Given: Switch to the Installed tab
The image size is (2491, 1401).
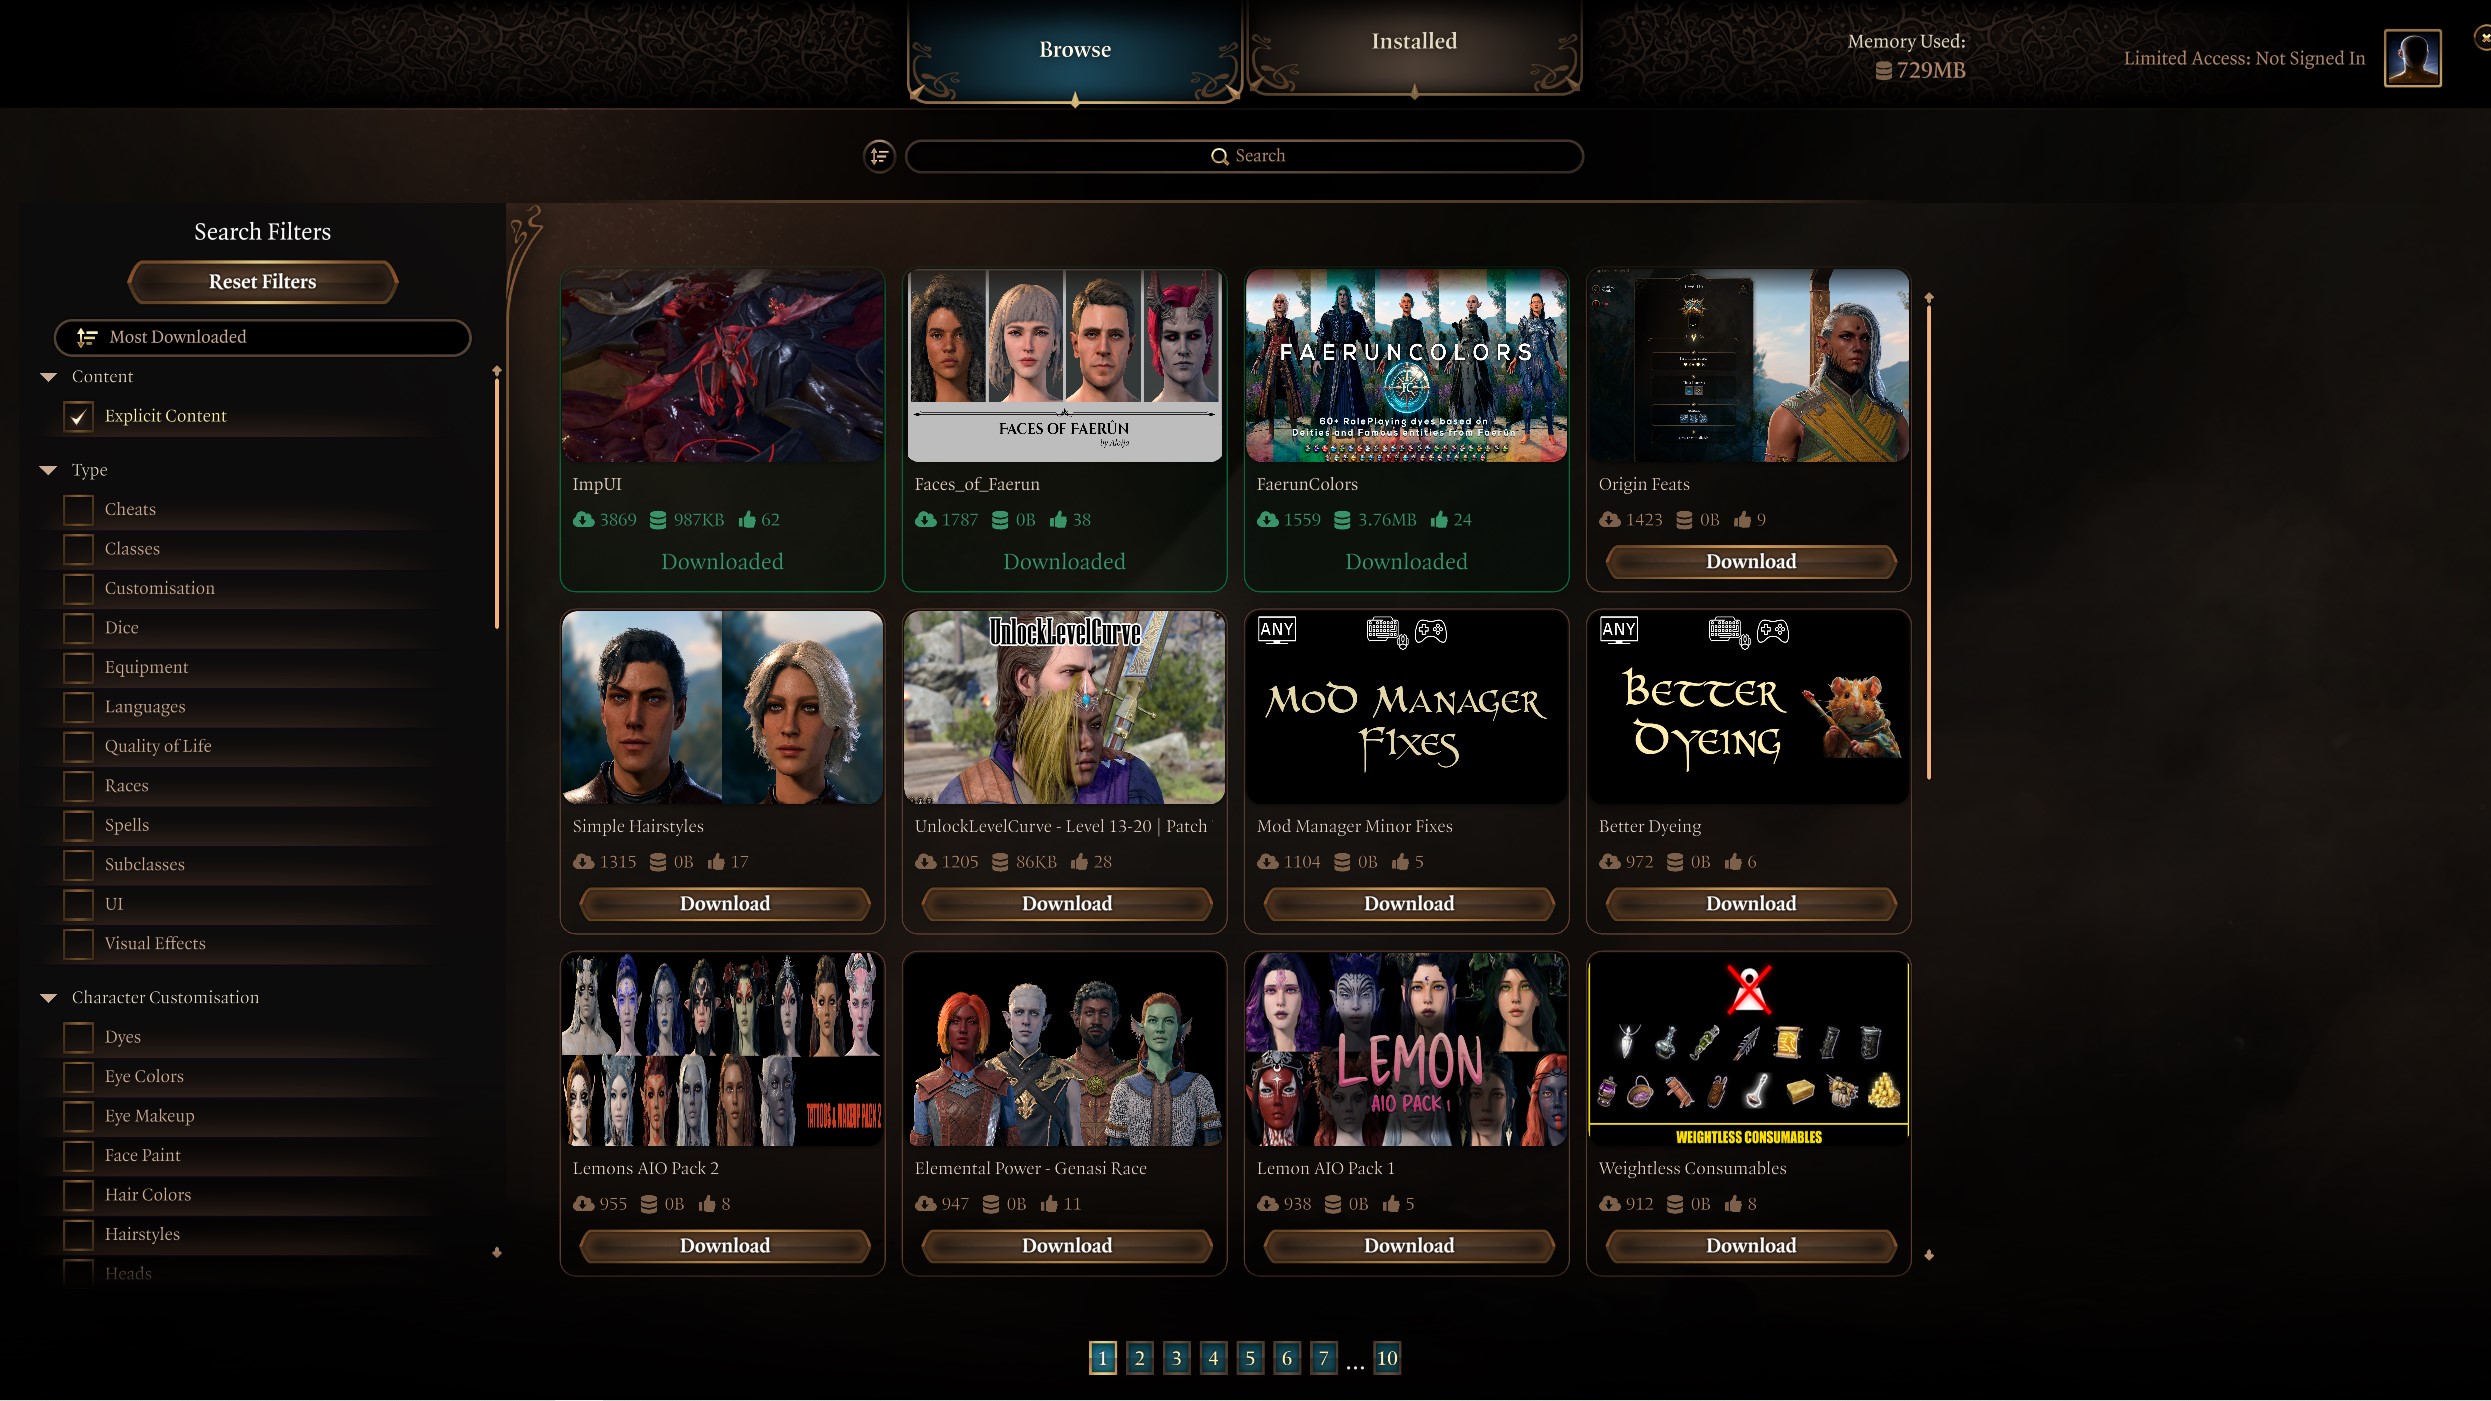Looking at the screenshot, I should pos(1413,41).
